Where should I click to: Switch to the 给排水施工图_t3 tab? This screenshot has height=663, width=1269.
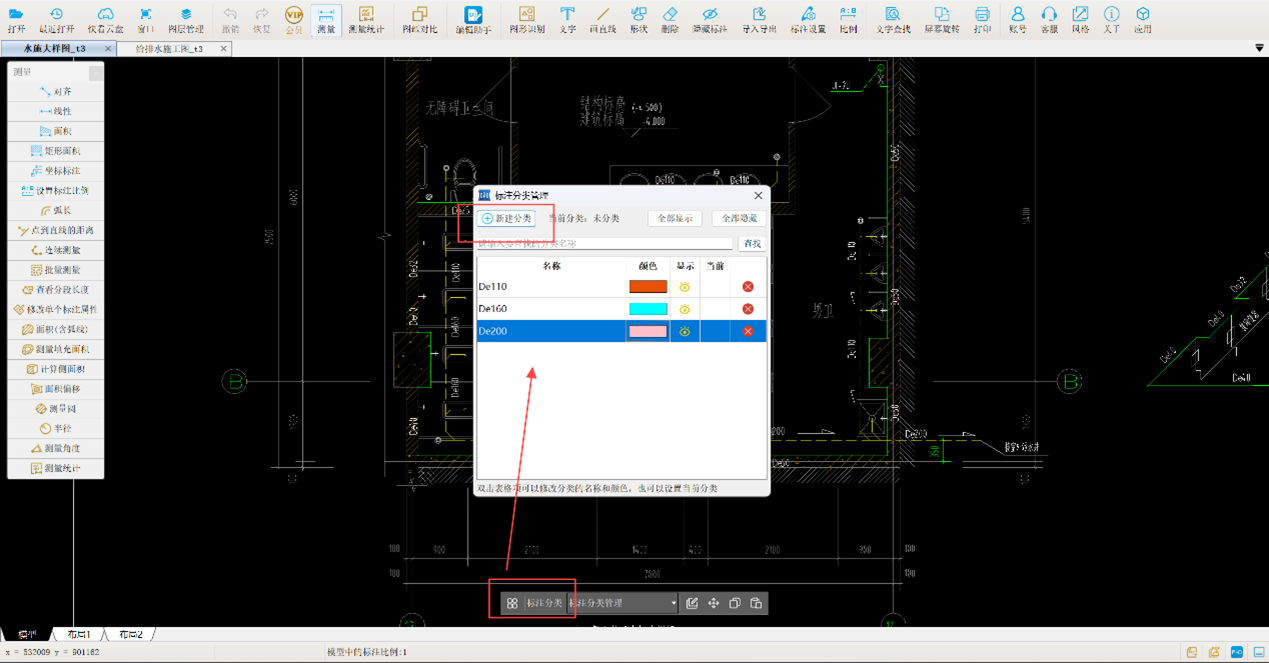pyautogui.click(x=168, y=48)
